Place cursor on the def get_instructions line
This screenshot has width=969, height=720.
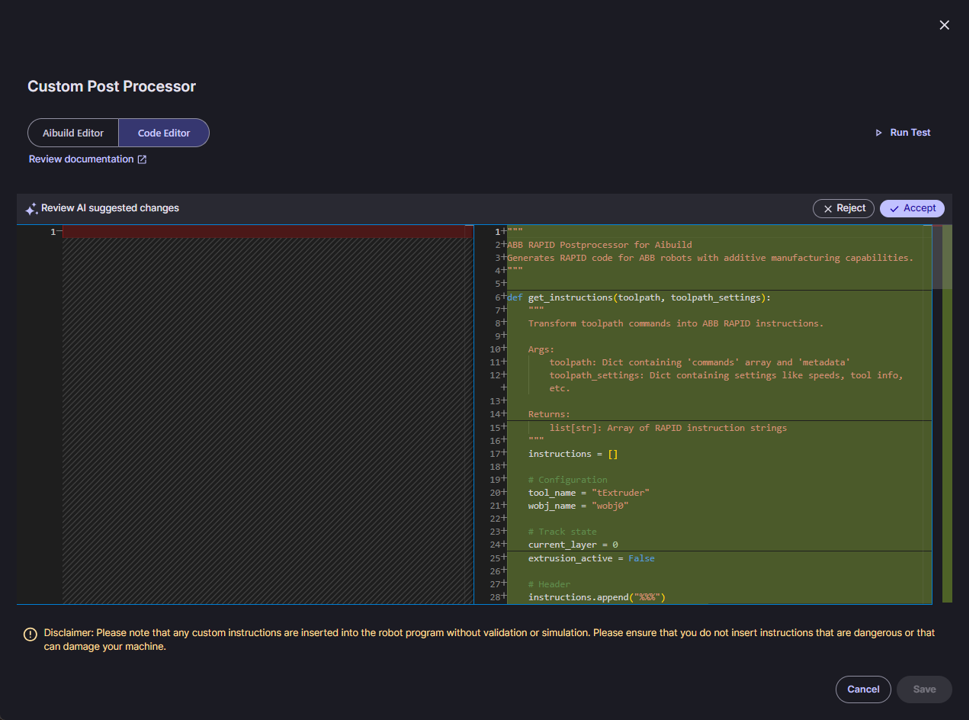pos(640,297)
